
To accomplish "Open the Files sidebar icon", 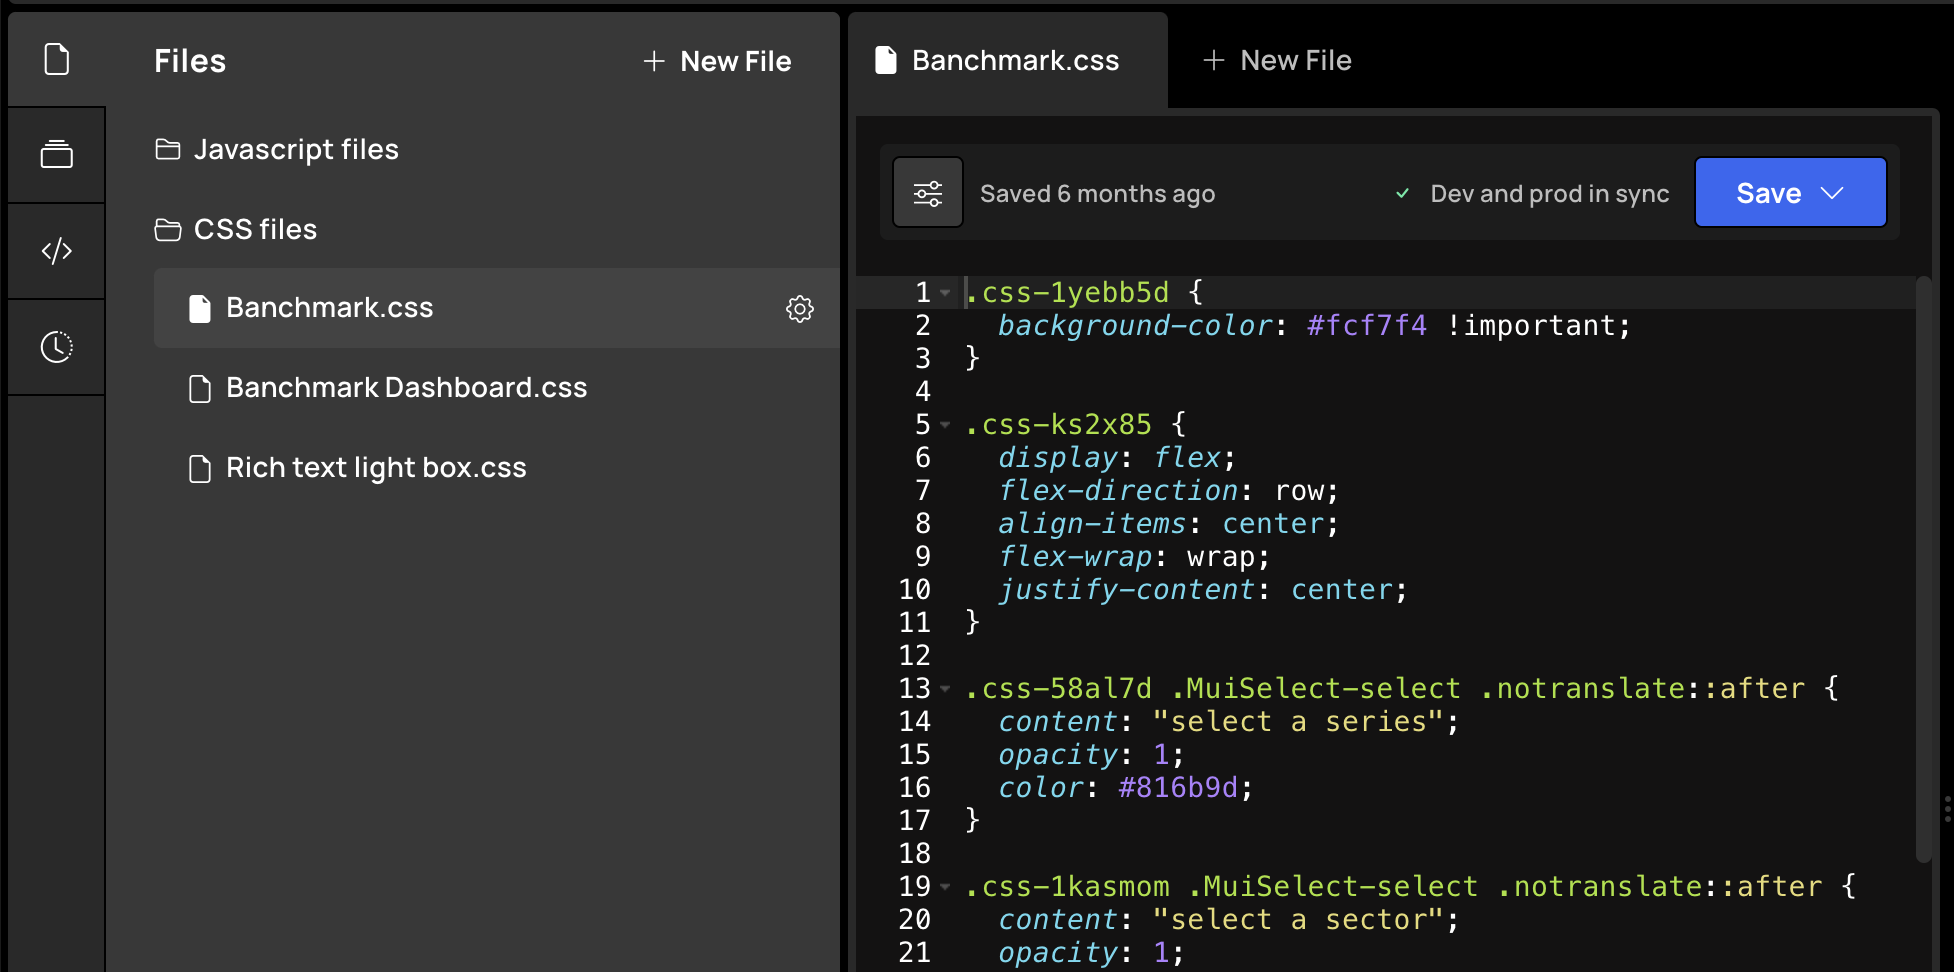I will [57, 59].
